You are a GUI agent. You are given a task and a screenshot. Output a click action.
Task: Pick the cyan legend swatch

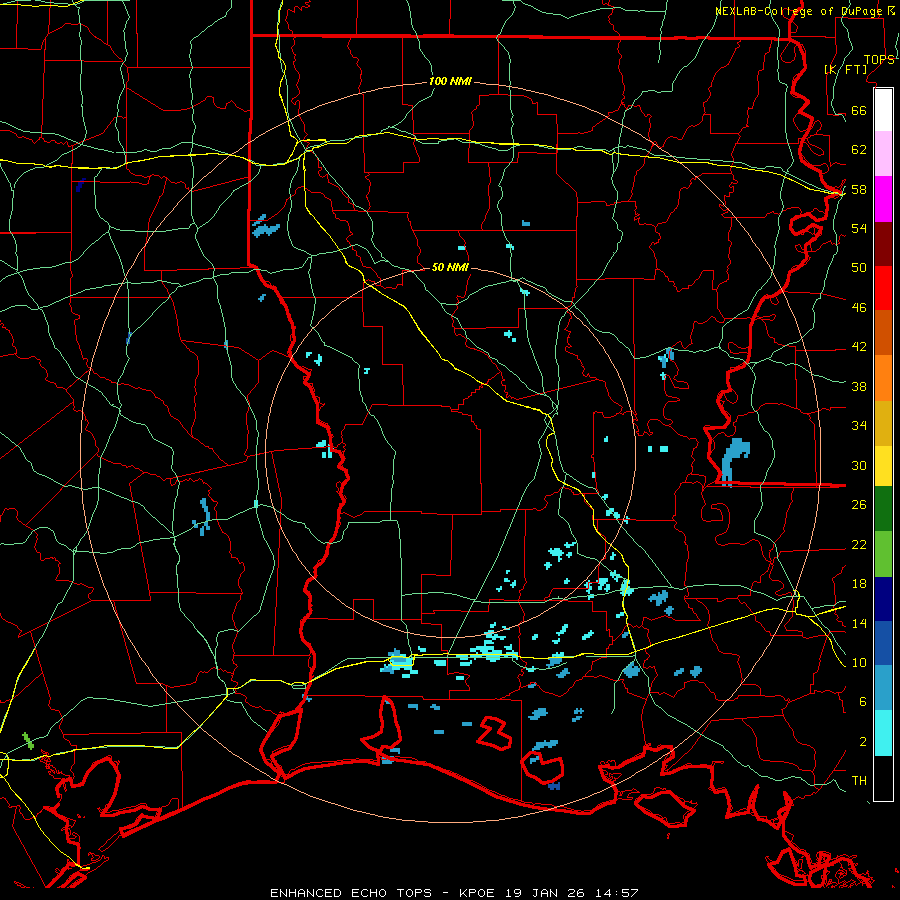click(883, 733)
